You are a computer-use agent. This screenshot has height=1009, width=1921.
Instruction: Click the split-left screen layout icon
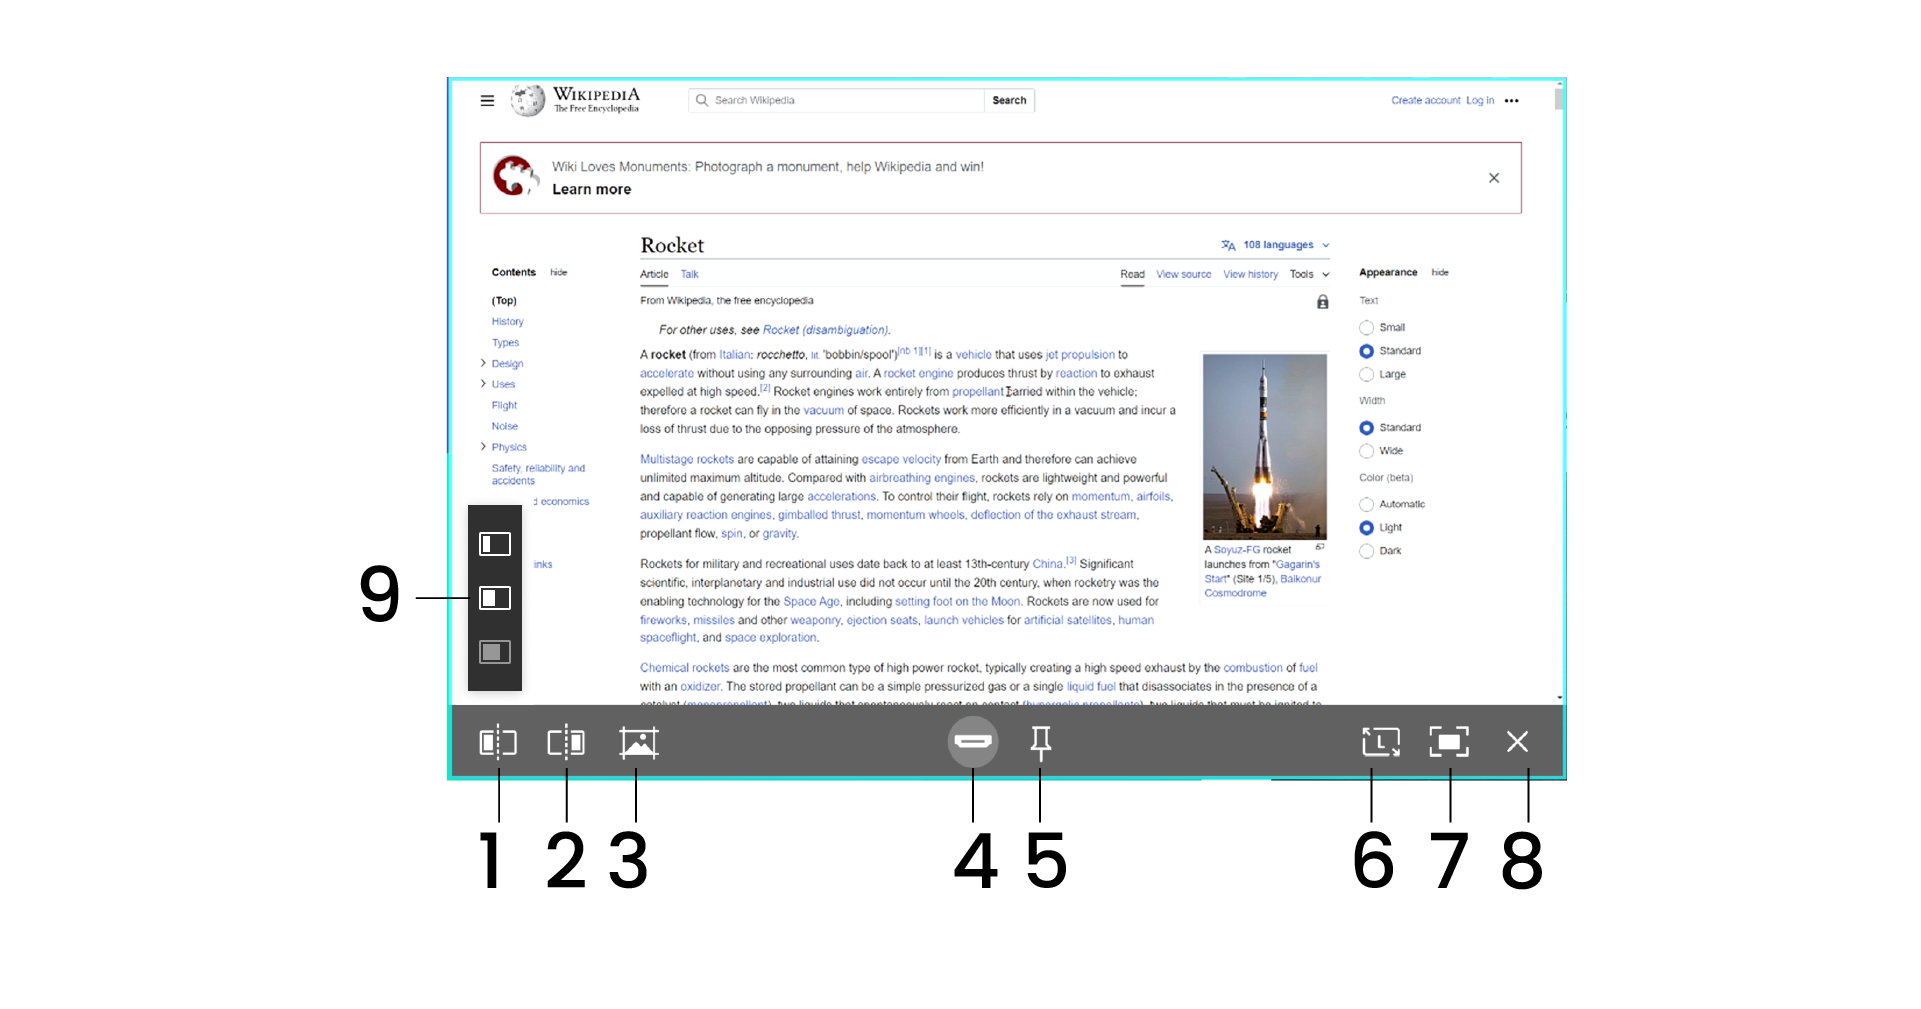(497, 742)
